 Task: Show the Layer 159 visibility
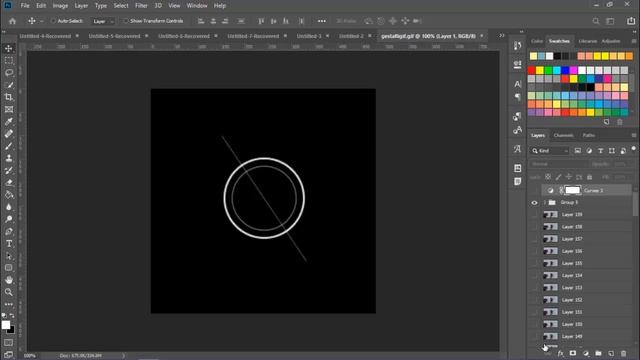[x=534, y=215]
